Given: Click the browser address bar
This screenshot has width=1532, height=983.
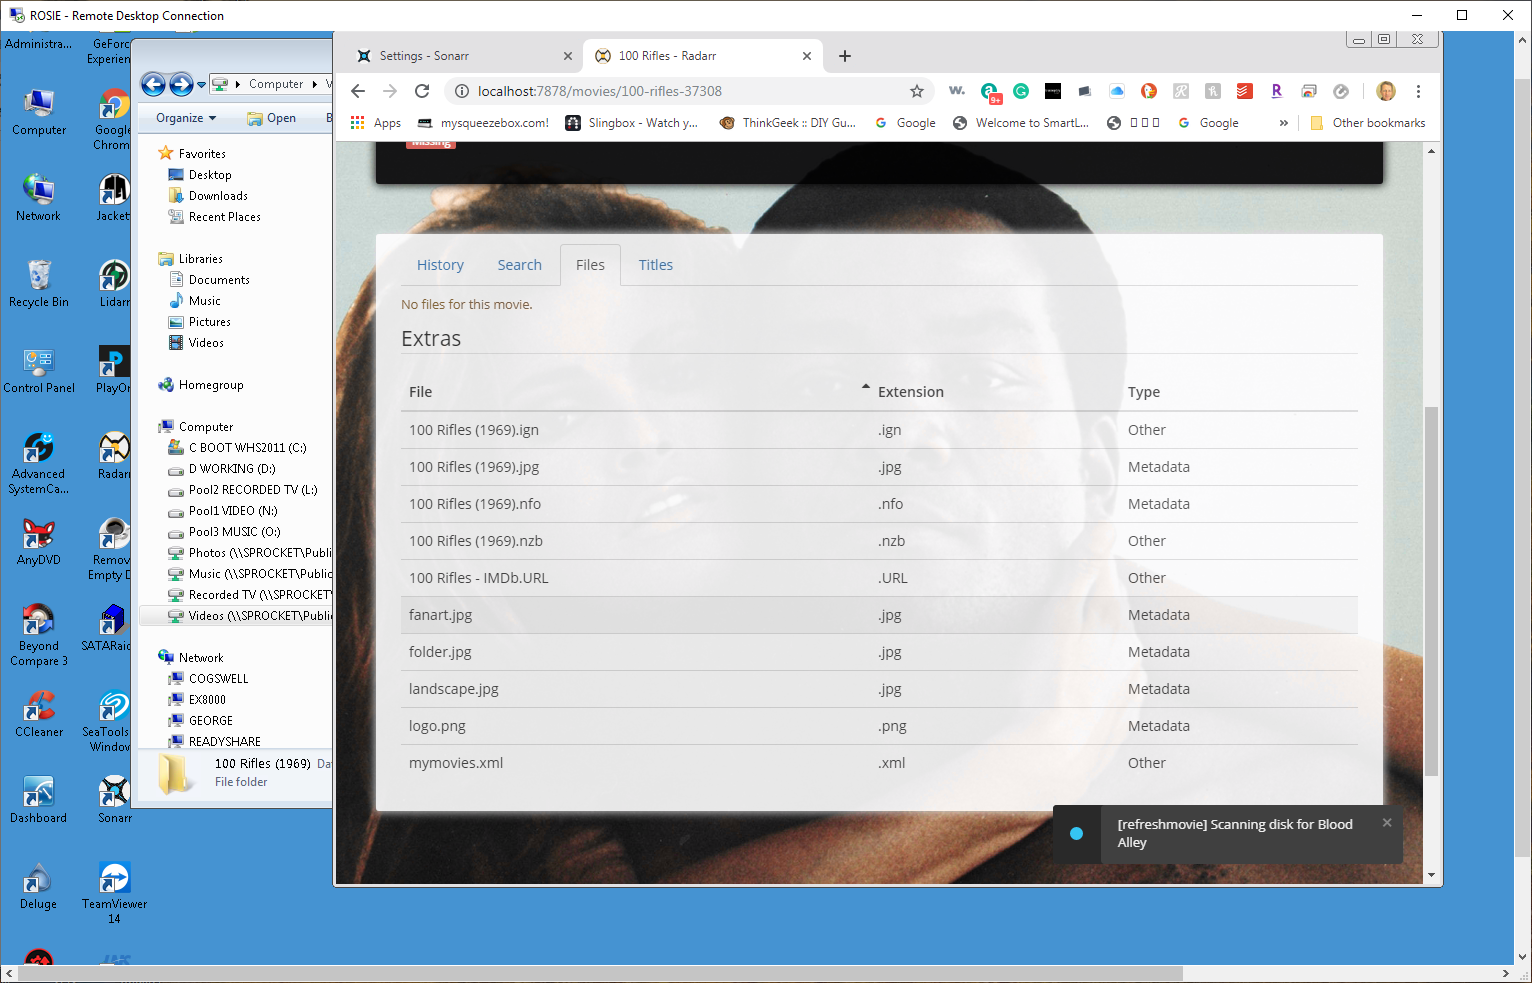Looking at the screenshot, I should pyautogui.click(x=650, y=91).
